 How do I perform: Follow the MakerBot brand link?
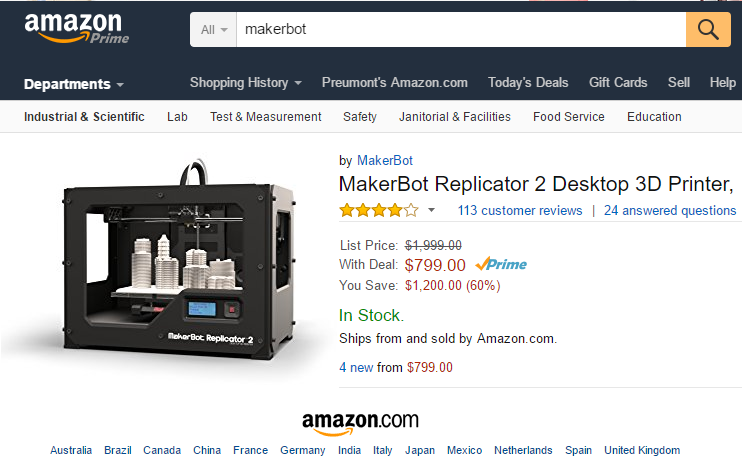(x=385, y=161)
